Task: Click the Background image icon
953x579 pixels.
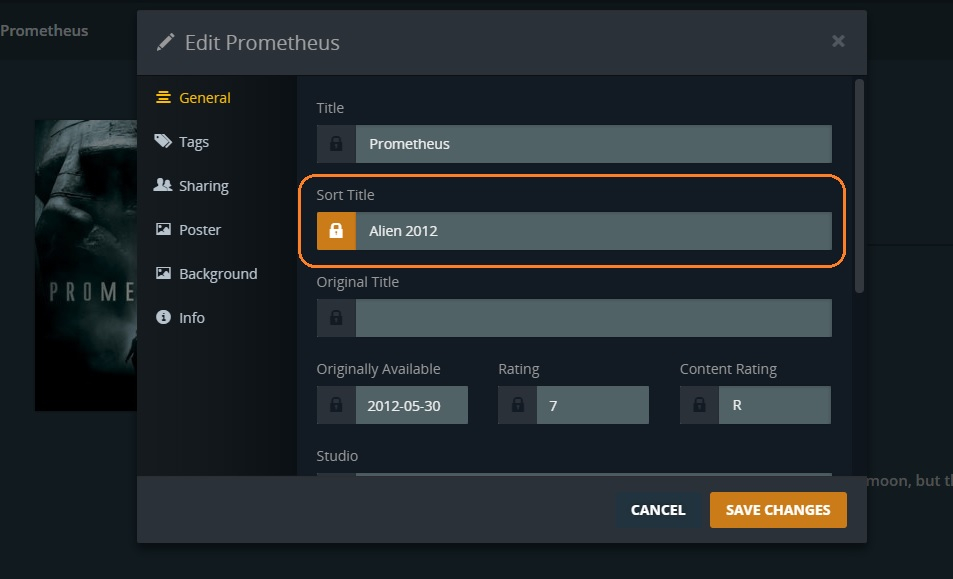Action: pyautogui.click(x=162, y=274)
